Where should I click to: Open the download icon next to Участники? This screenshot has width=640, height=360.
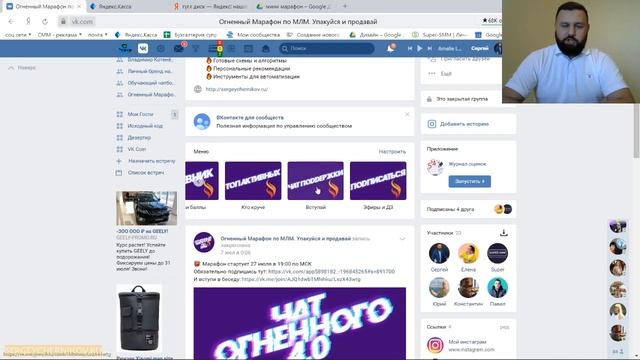click(x=504, y=233)
